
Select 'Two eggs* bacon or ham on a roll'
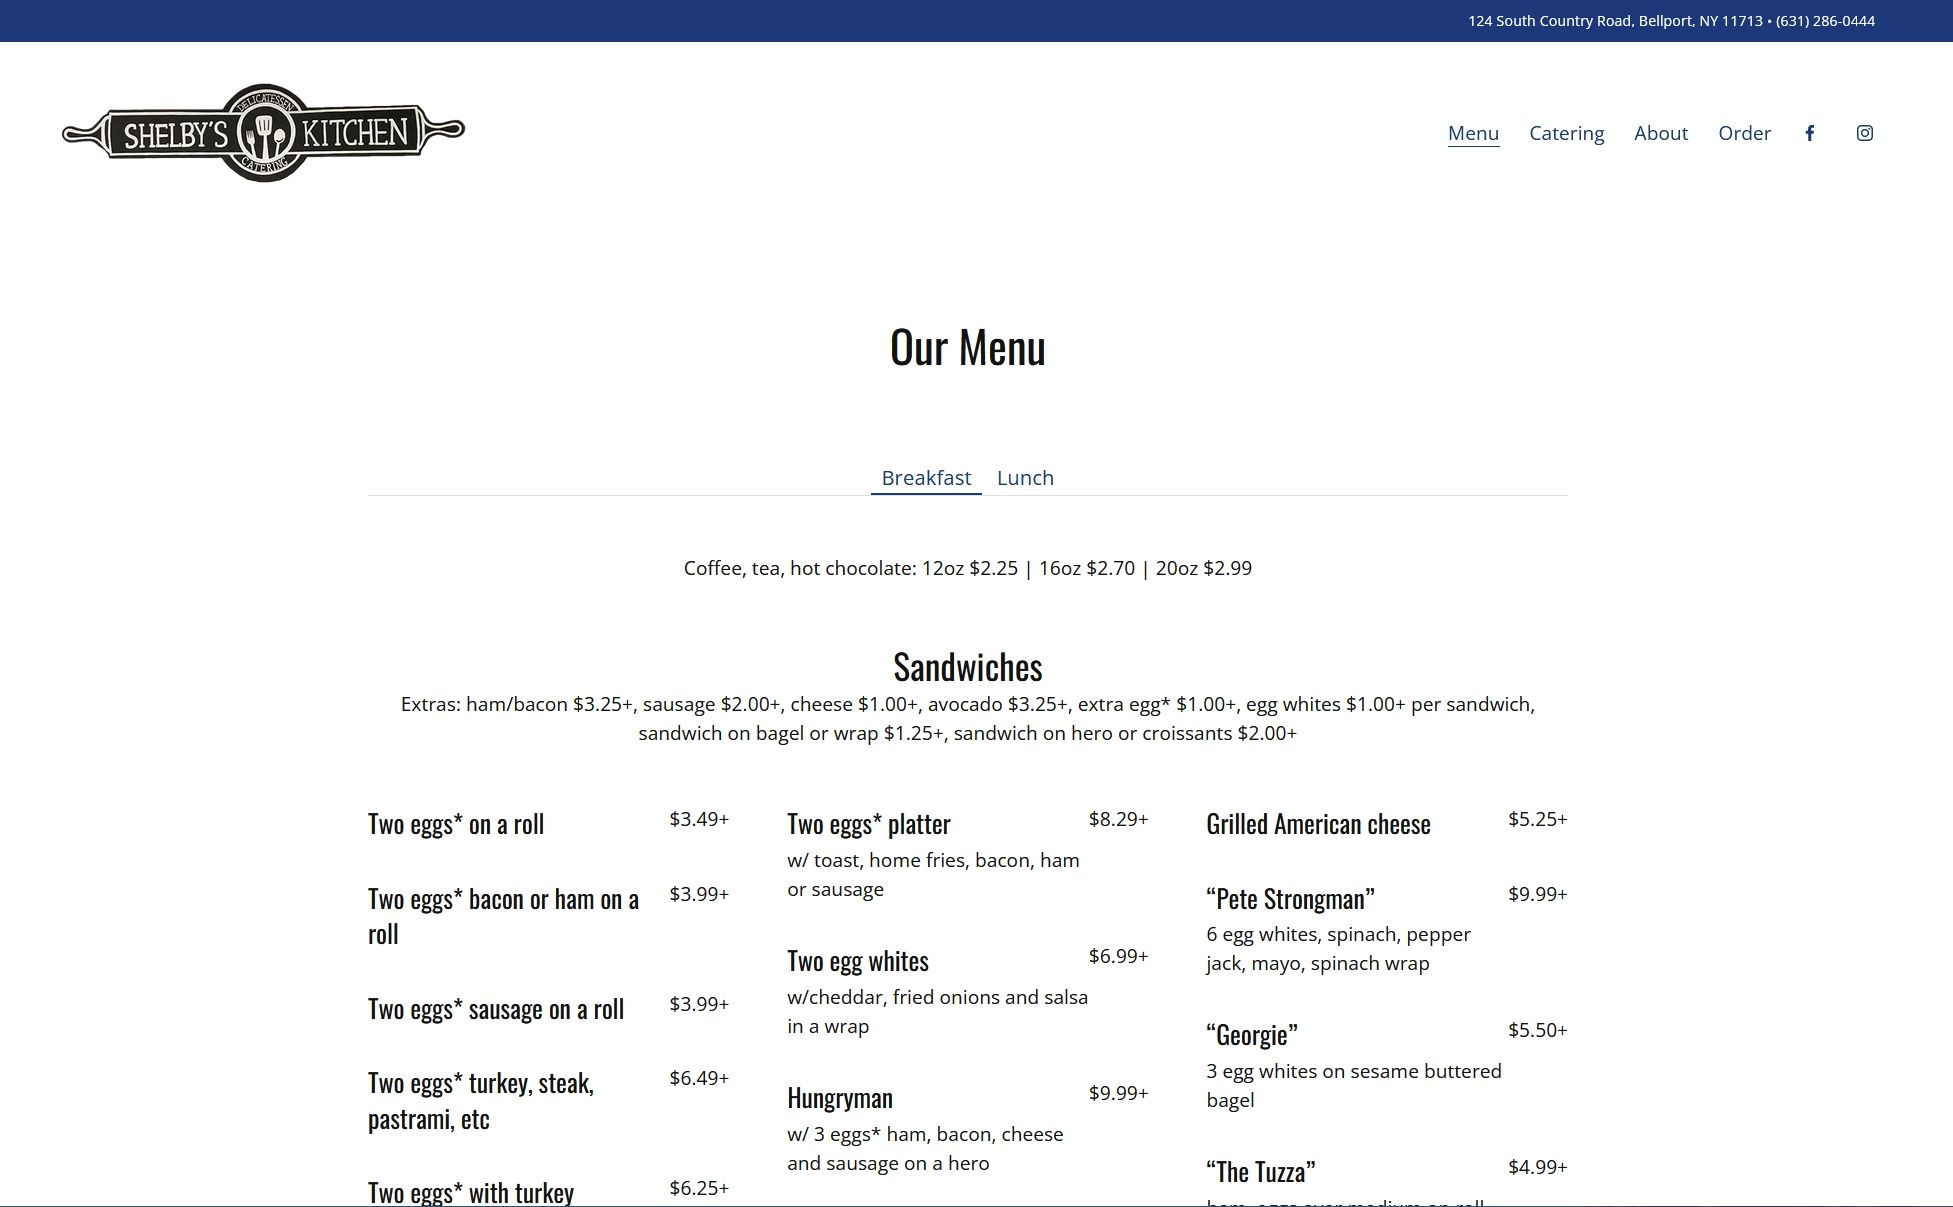[504, 916]
